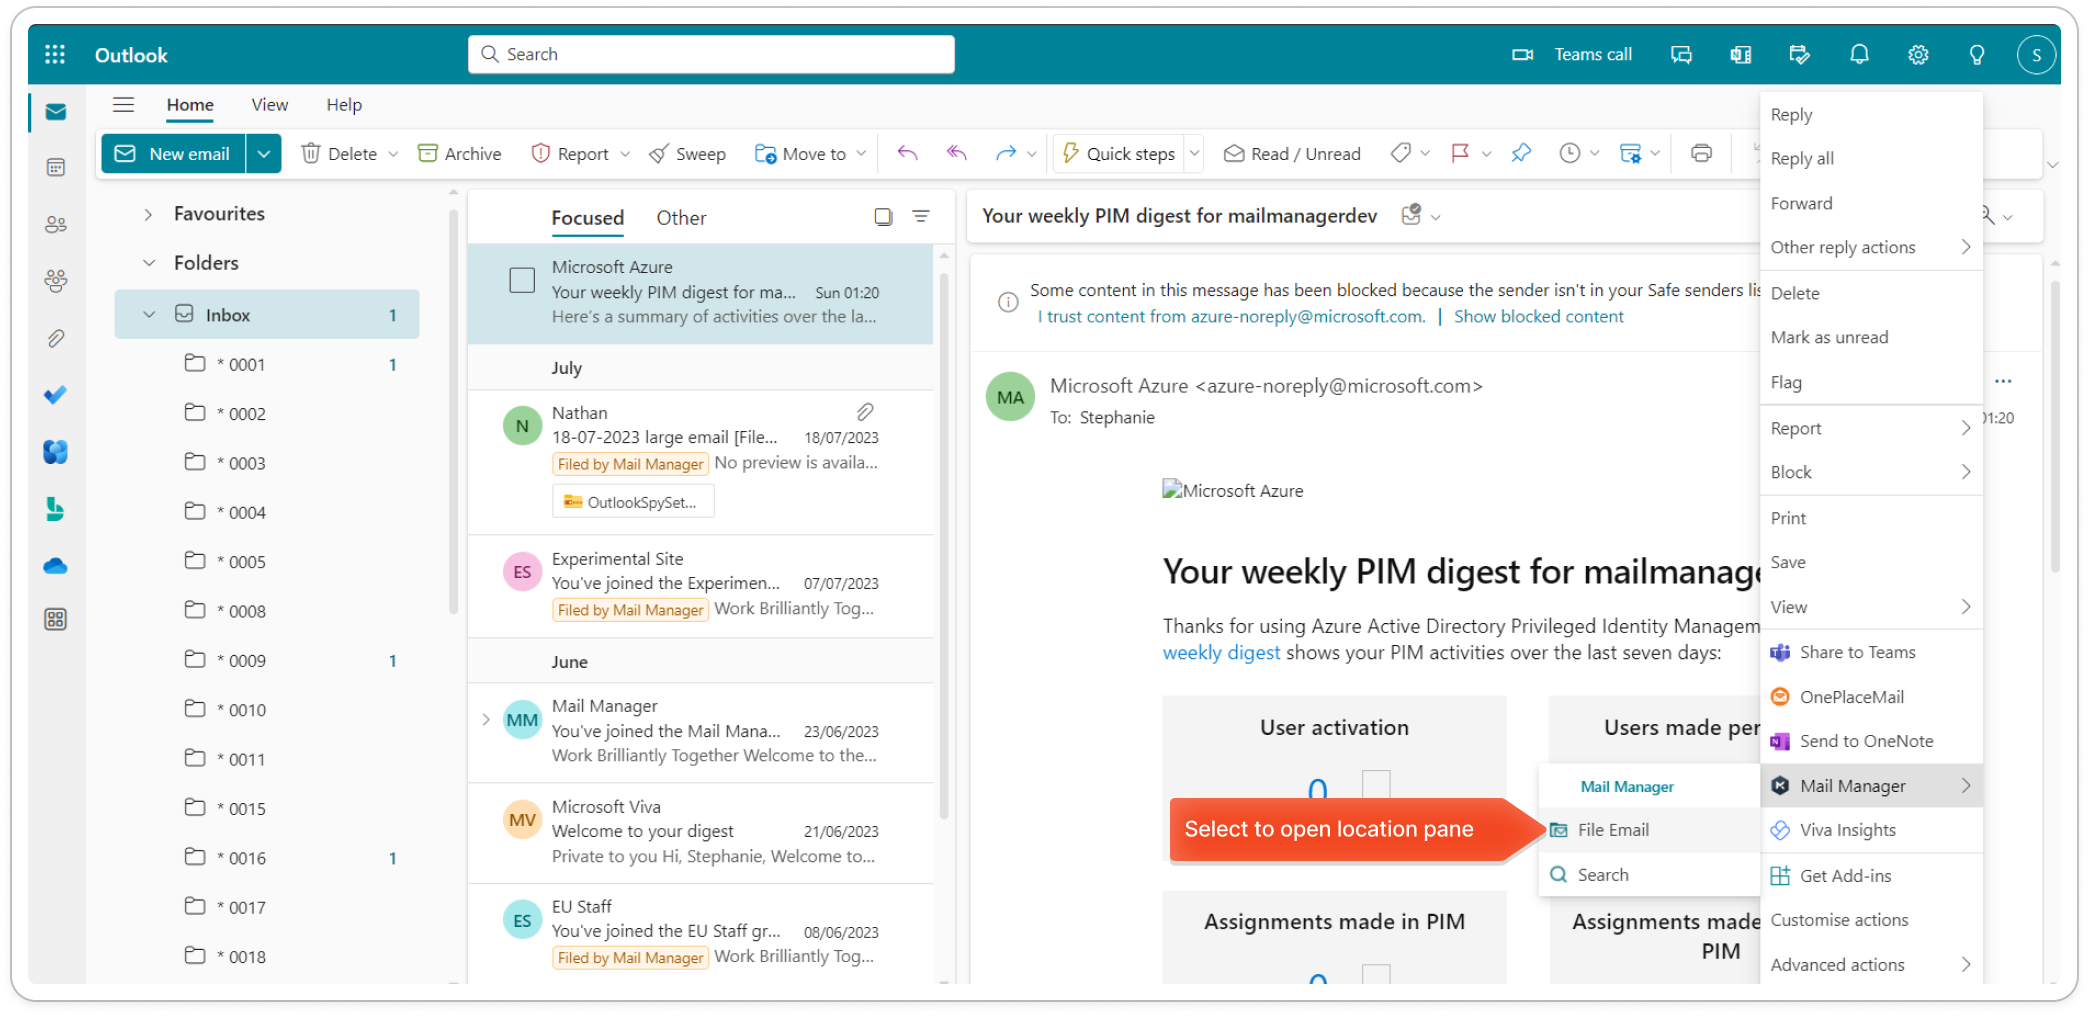Image resolution: width=2089 pixels, height=1016 pixels.
Task: Switch to the Other inbox tab
Action: (x=681, y=218)
